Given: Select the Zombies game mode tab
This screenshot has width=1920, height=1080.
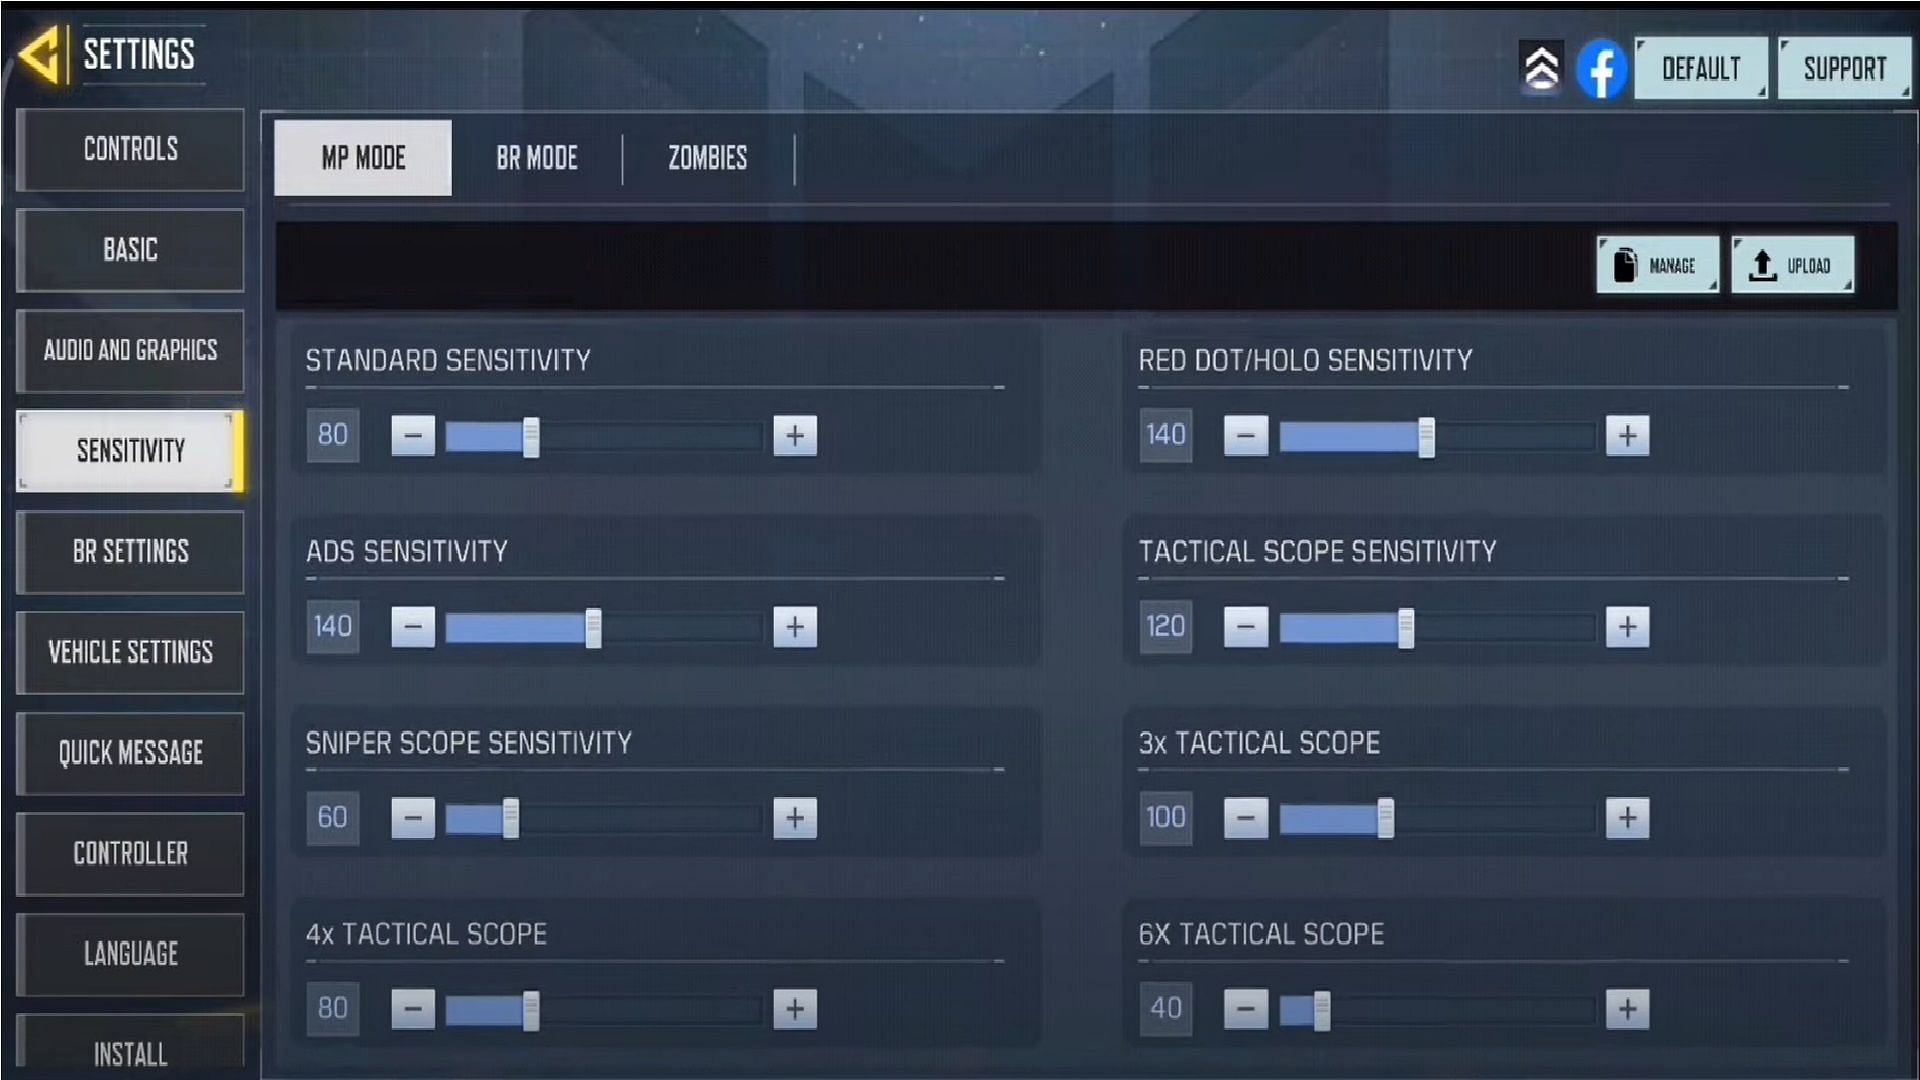Looking at the screenshot, I should coord(708,157).
